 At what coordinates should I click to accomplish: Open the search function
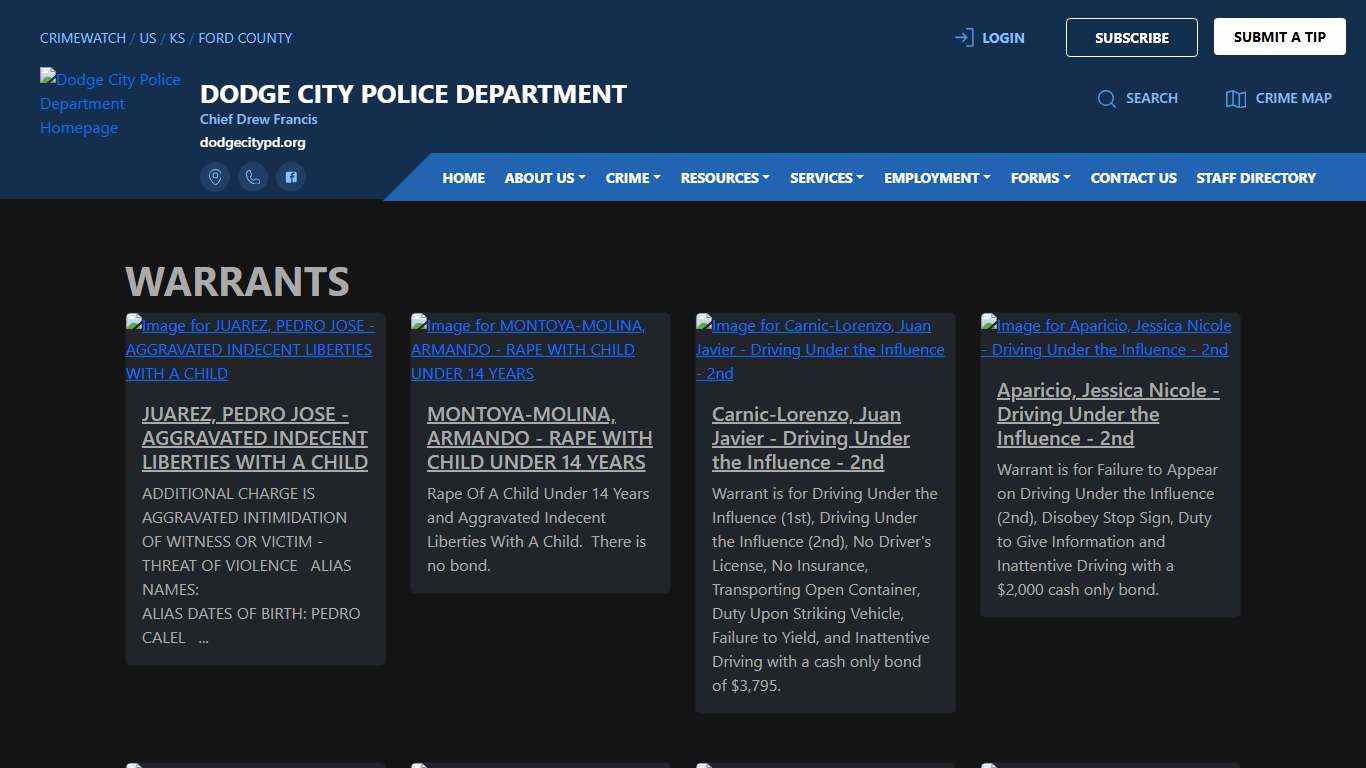click(1138, 98)
